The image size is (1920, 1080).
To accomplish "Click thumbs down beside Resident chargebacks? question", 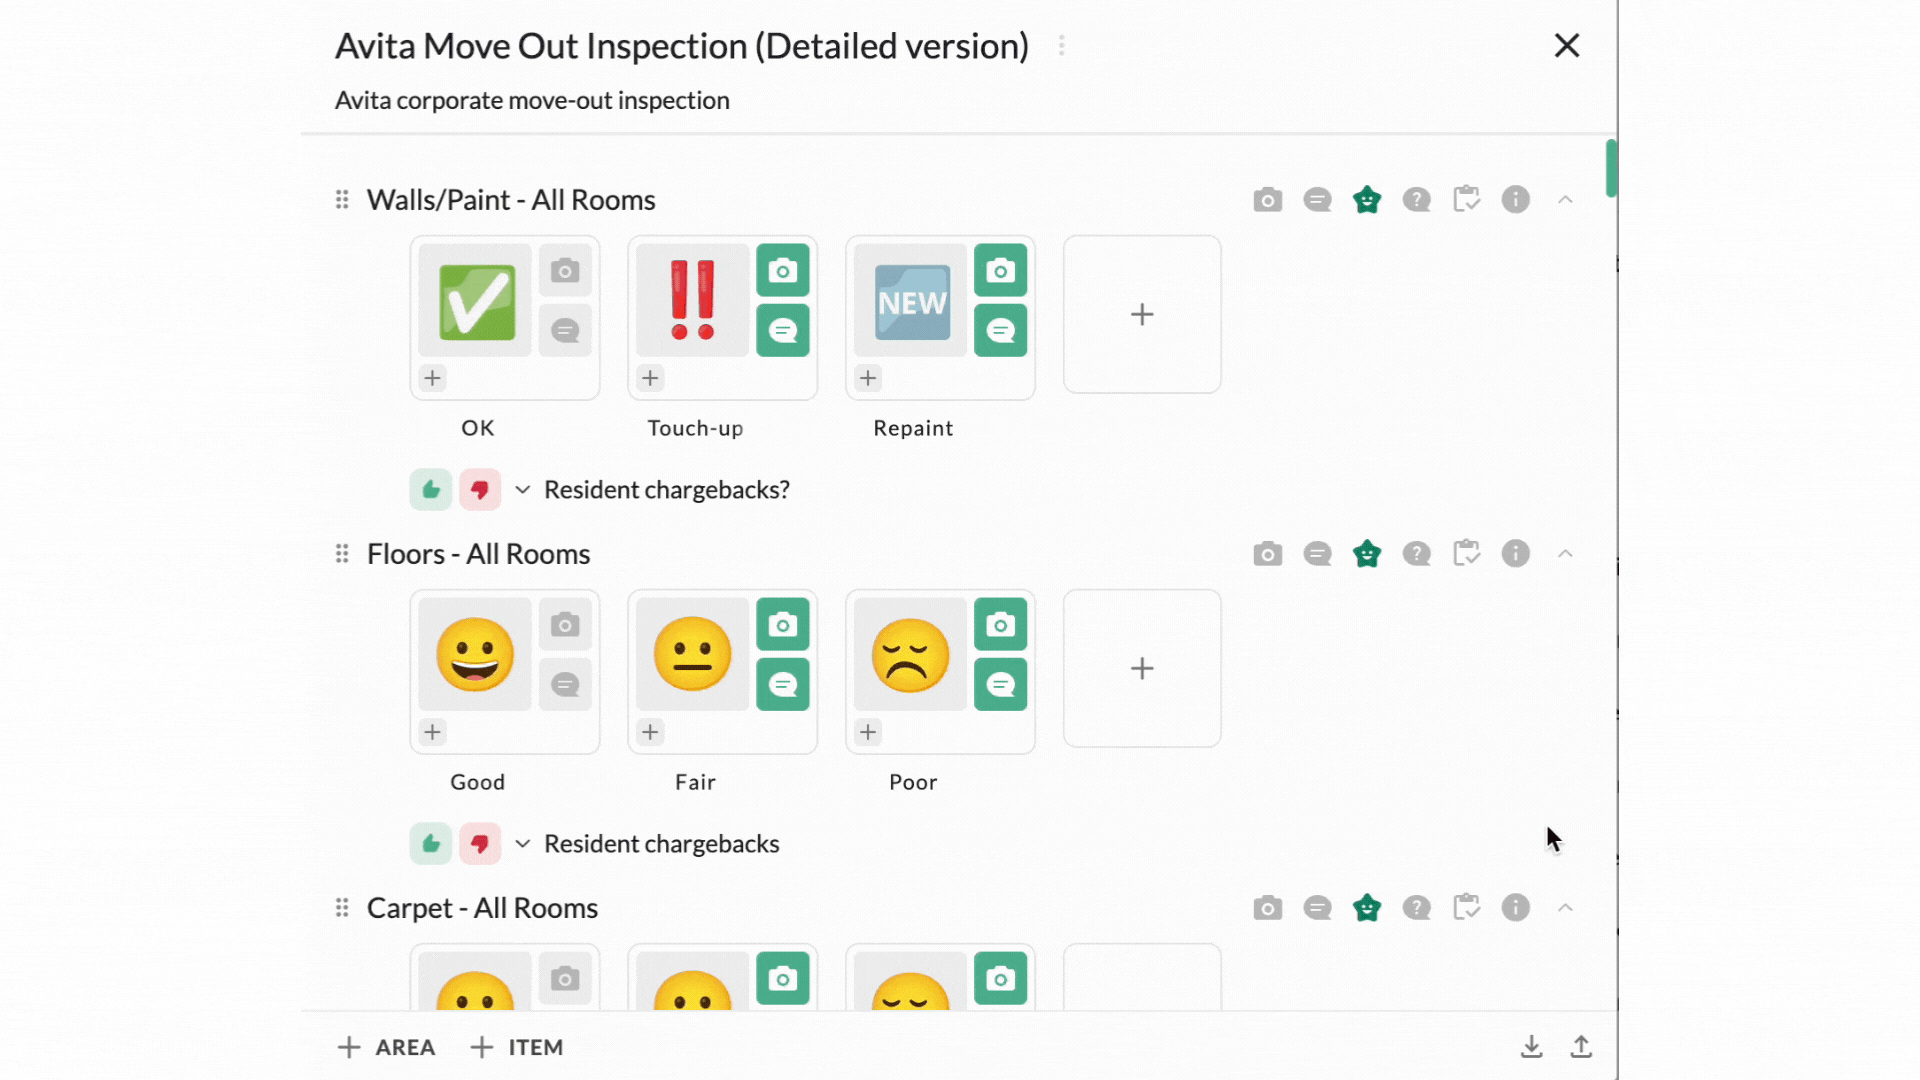I will point(480,490).
